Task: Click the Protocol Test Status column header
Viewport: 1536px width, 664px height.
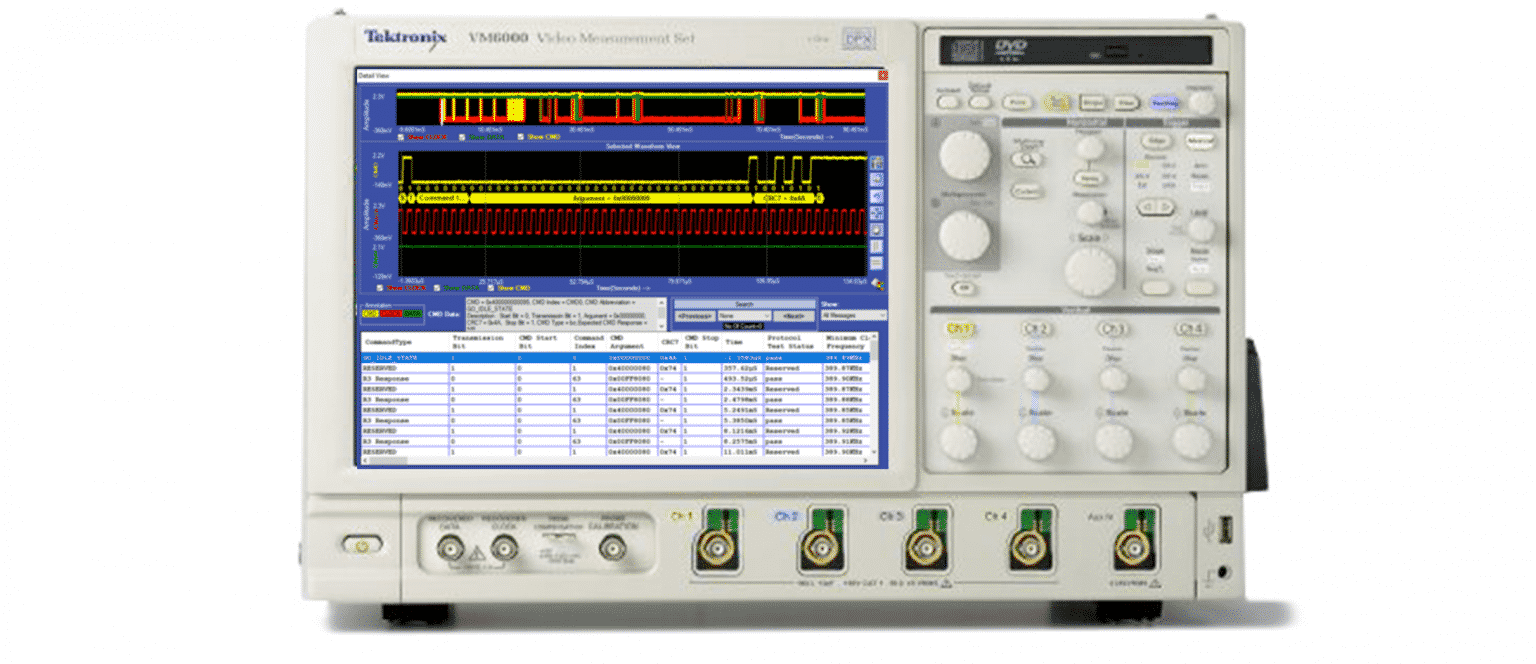Action: [x=793, y=342]
